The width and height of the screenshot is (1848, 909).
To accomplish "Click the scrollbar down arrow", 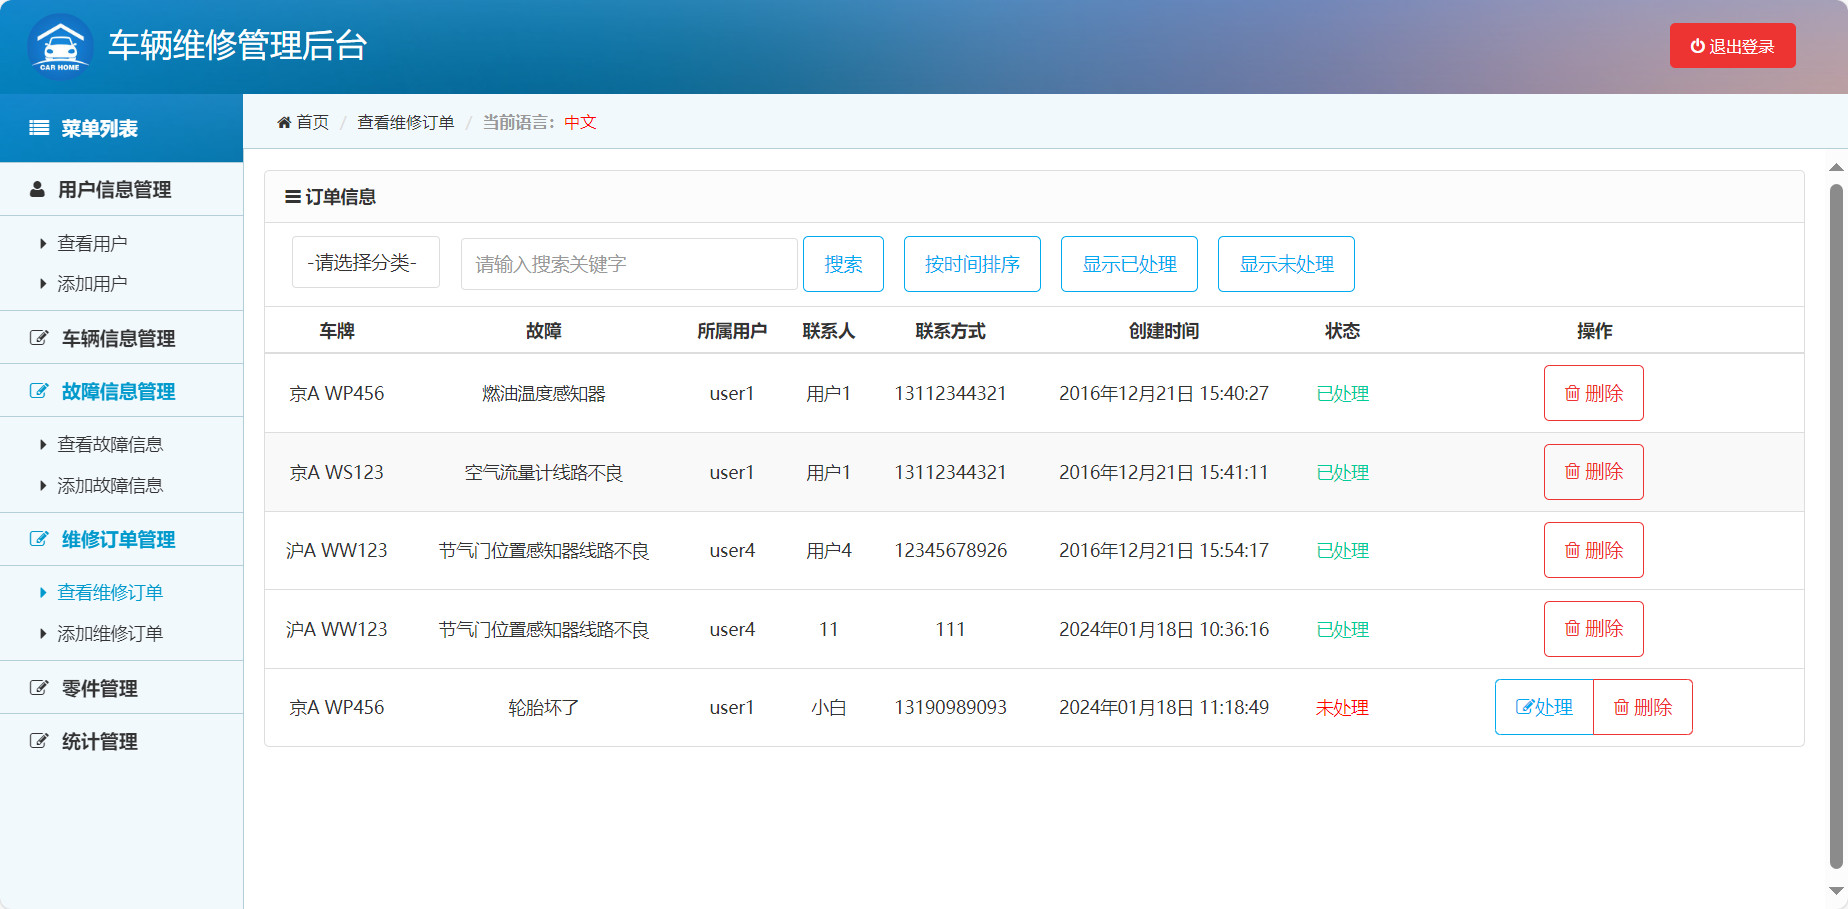I will [1836, 890].
